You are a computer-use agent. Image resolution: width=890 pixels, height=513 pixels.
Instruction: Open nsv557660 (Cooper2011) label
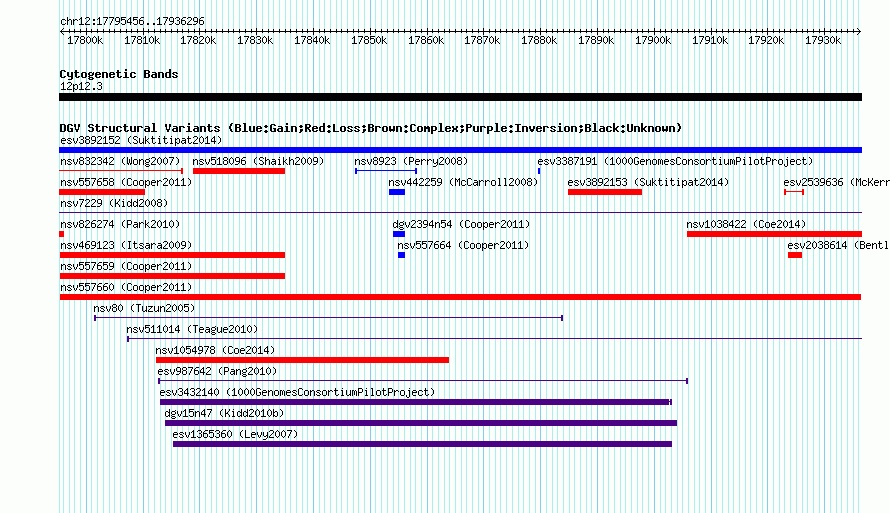(126, 287)
